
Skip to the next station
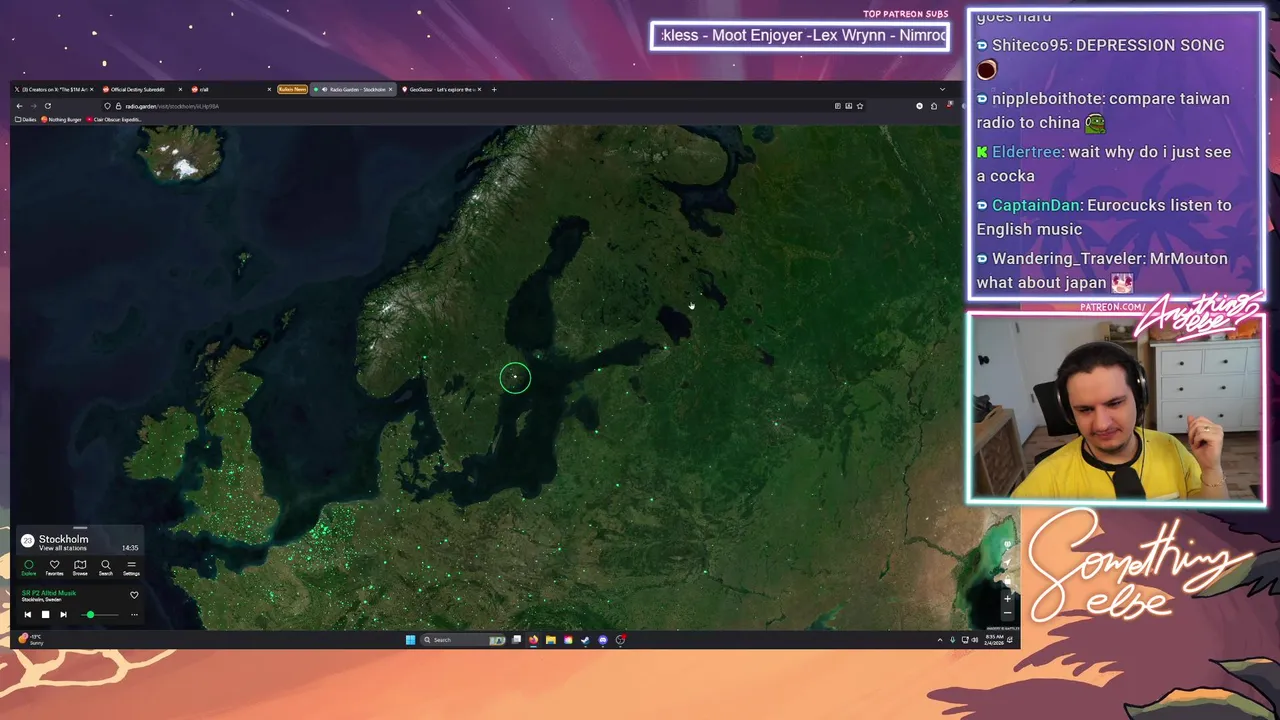pyautogui.click(x=64, y=614)
